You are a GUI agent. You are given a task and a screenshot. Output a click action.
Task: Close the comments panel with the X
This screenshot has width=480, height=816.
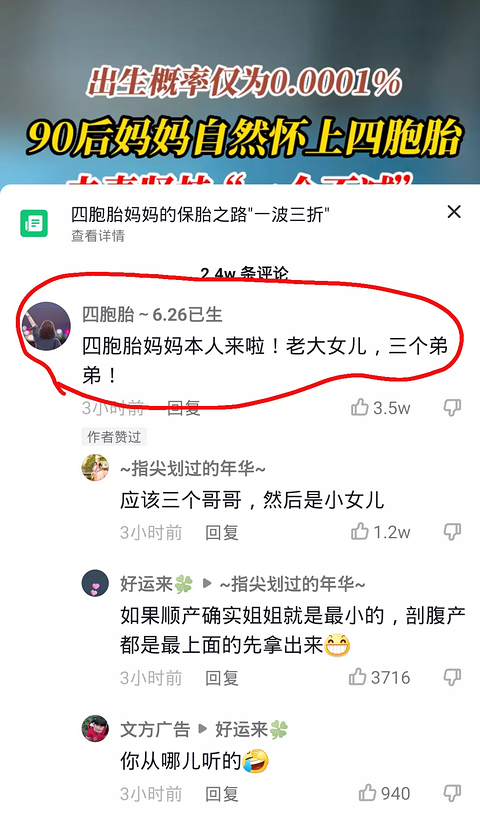point(454,212)
